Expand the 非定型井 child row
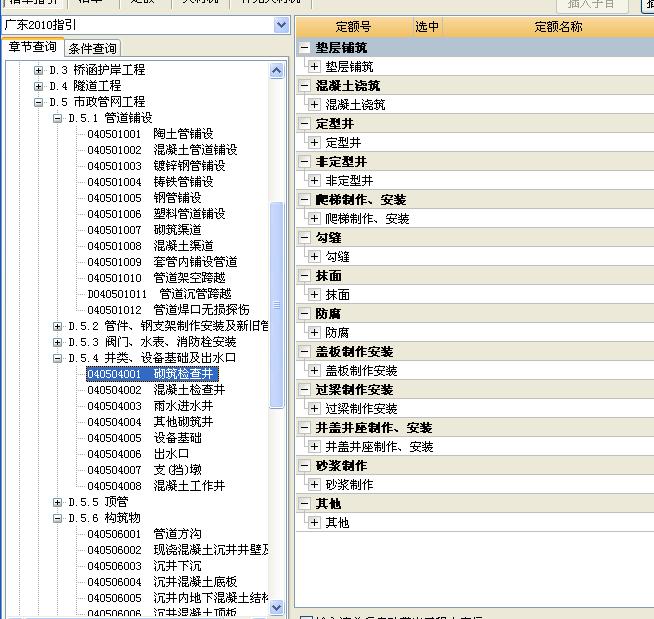 click(x=314, y=181)
